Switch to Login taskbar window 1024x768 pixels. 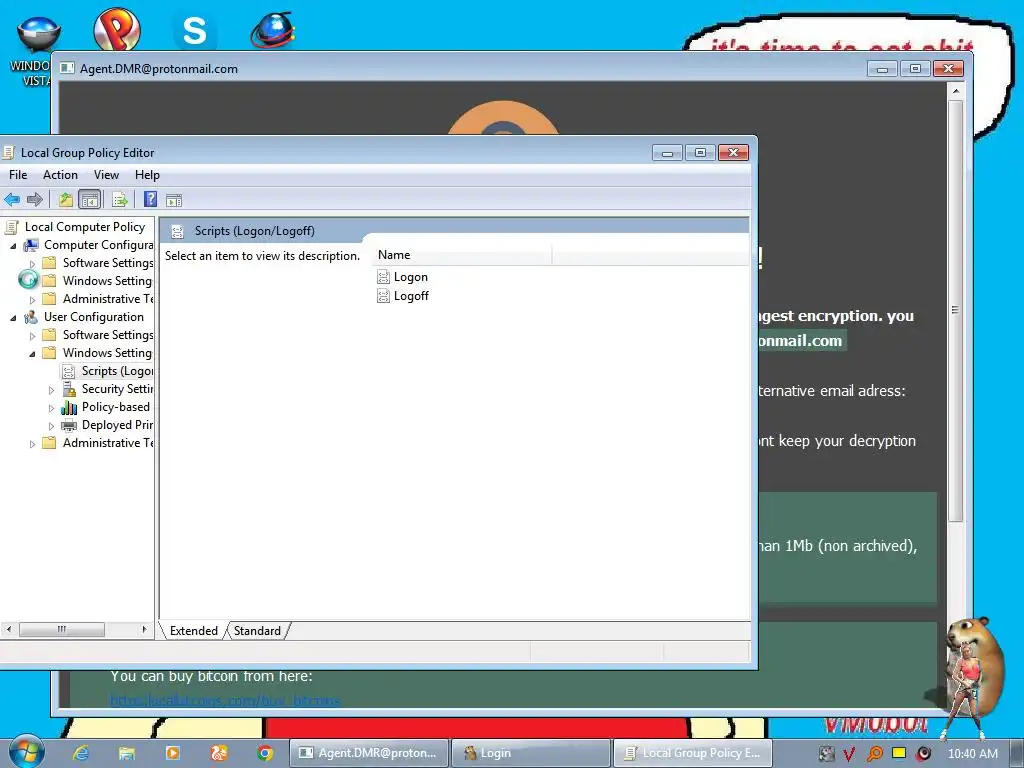point(531,753)
